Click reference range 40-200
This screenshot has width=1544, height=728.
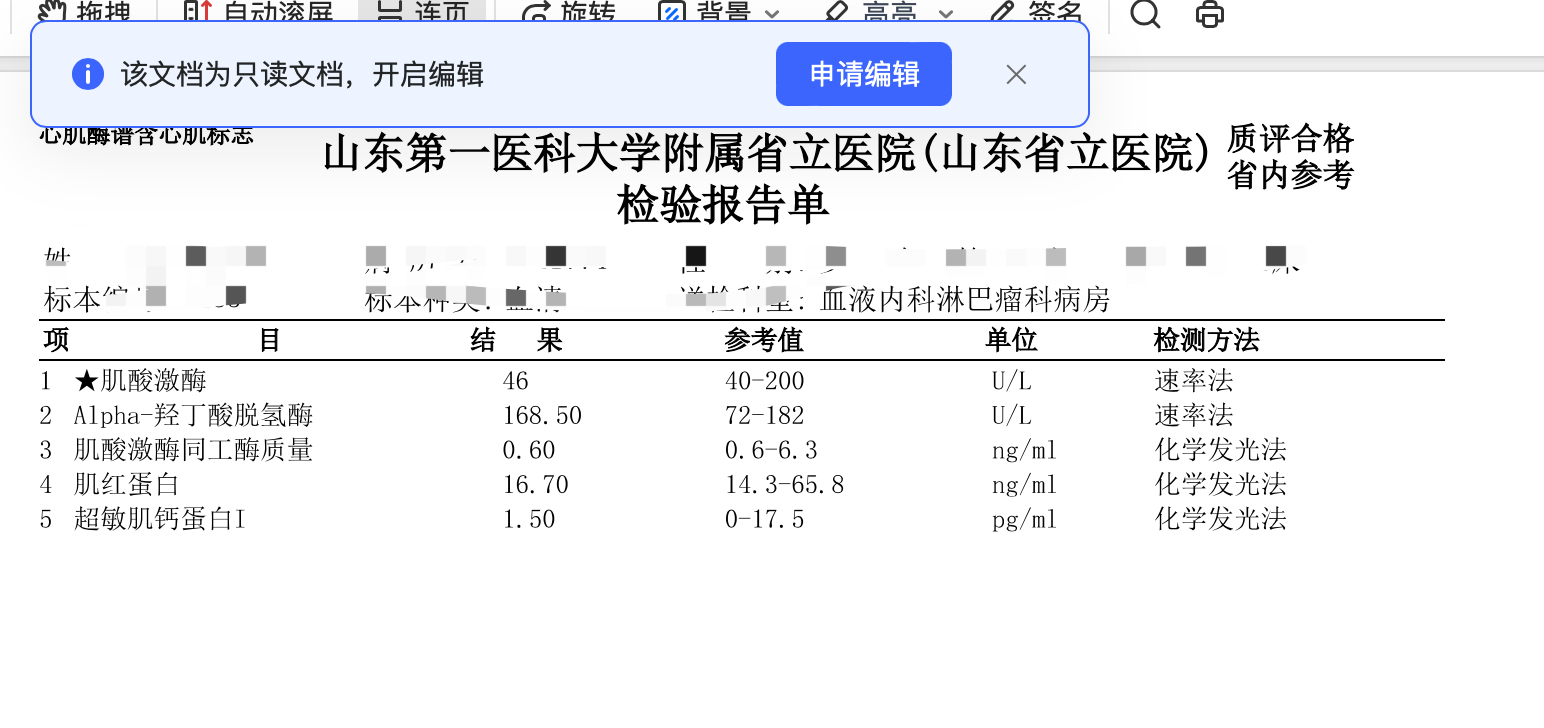[x=765, y=381]
